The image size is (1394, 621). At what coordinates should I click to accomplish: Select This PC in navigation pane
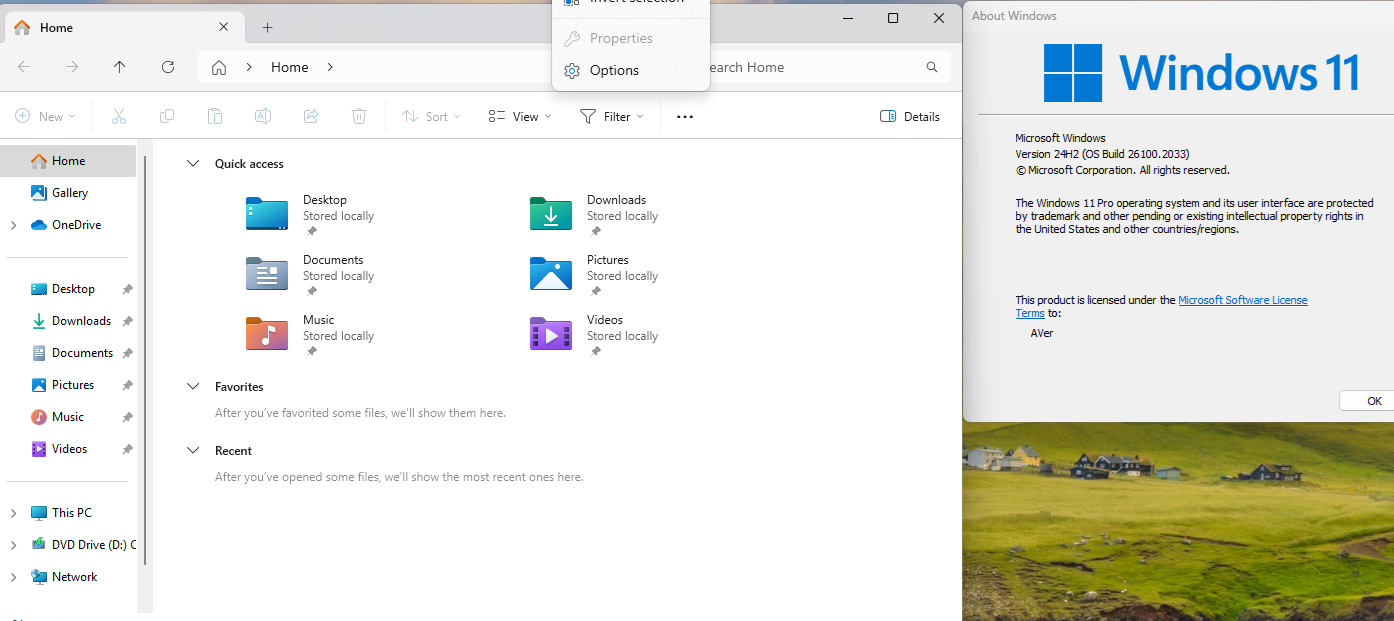[x=69, y=513]
